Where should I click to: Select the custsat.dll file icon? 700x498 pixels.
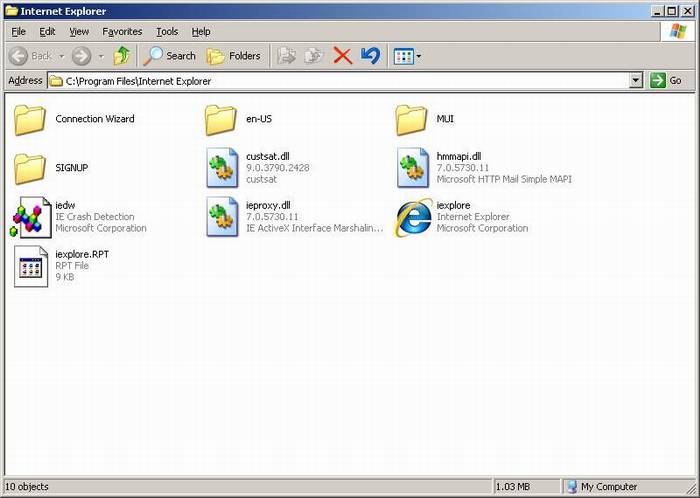(222, 168)
